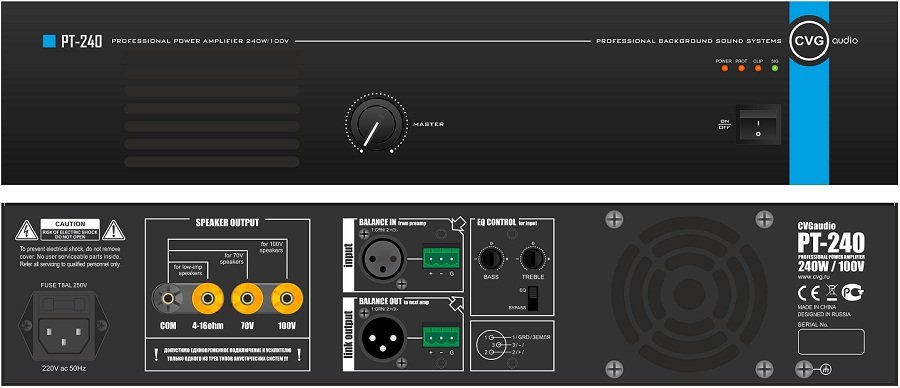Toggle the ON/OFF power rocker switch
The image size is (900, 388).
[758, 124]
